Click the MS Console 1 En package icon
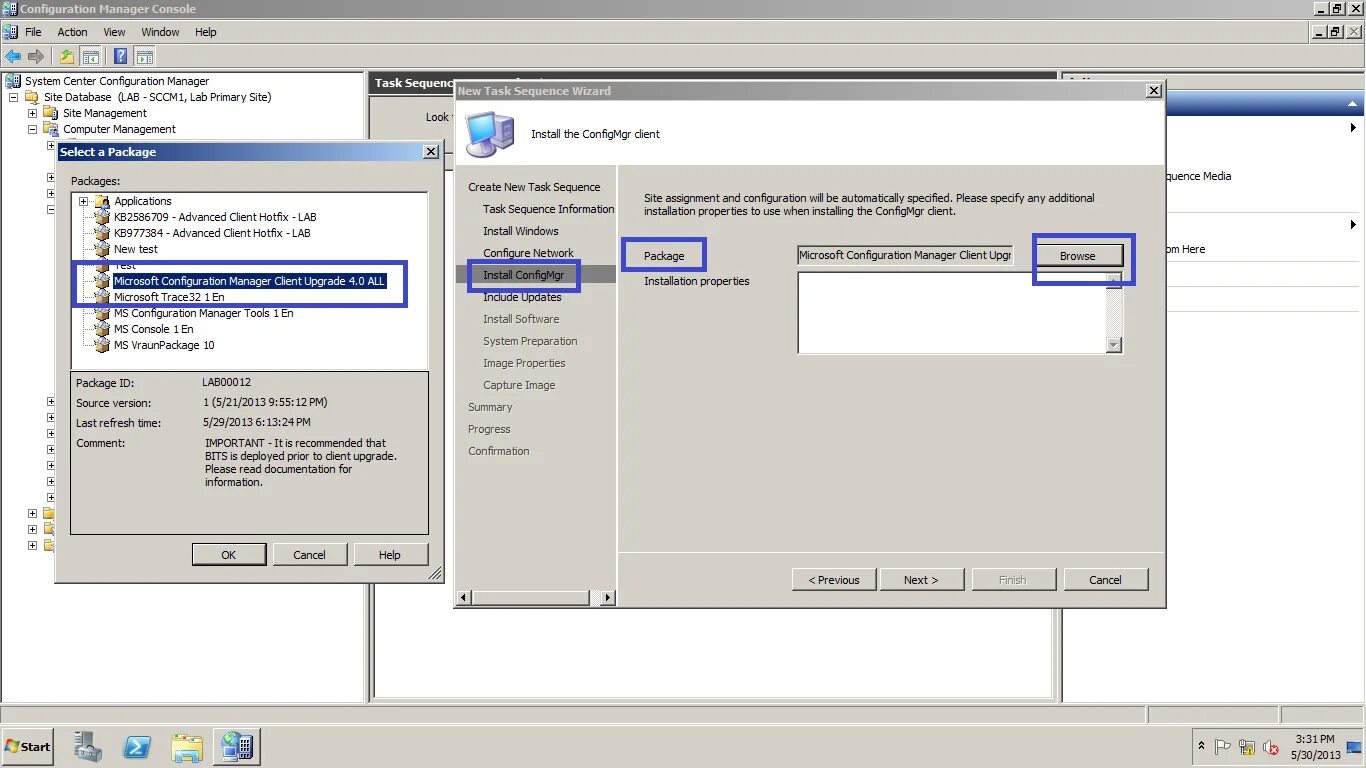The height and width of the screenshot is (768, 1366). pos(102,329)
